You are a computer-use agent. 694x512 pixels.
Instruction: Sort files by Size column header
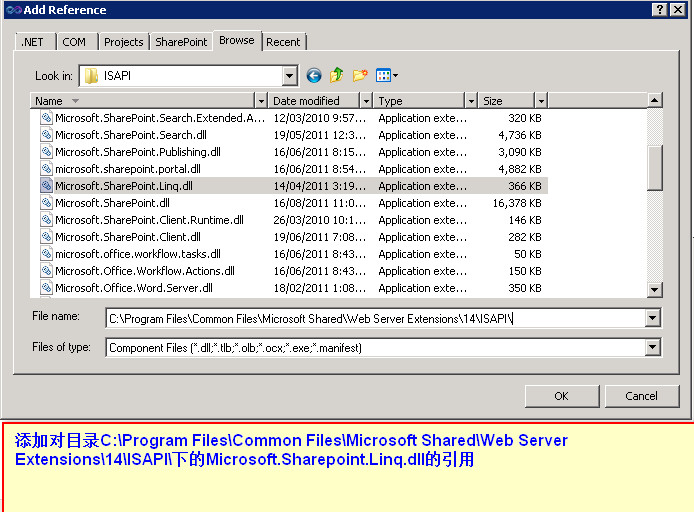506,101
